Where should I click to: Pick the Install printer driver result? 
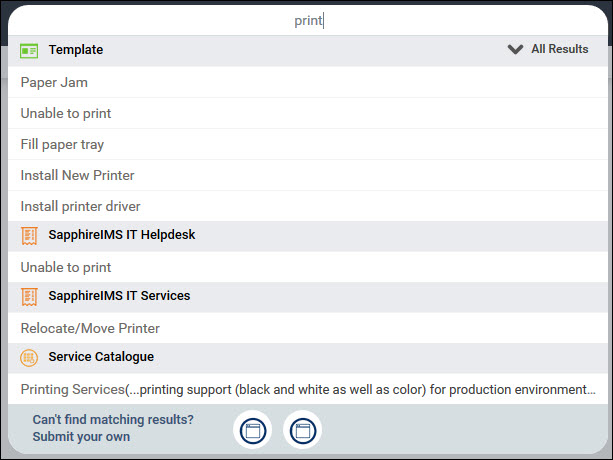[x=80, y=206]
